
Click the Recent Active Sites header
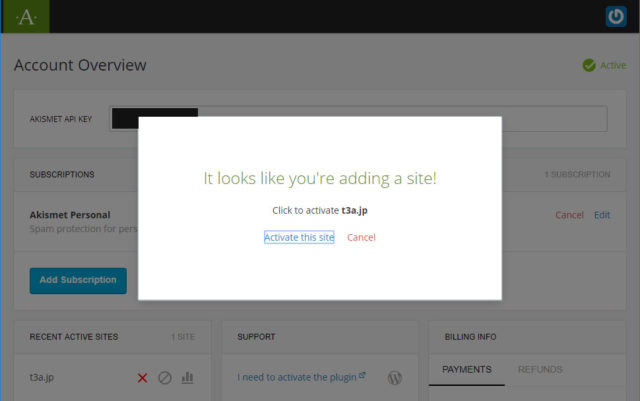point(73,337)
